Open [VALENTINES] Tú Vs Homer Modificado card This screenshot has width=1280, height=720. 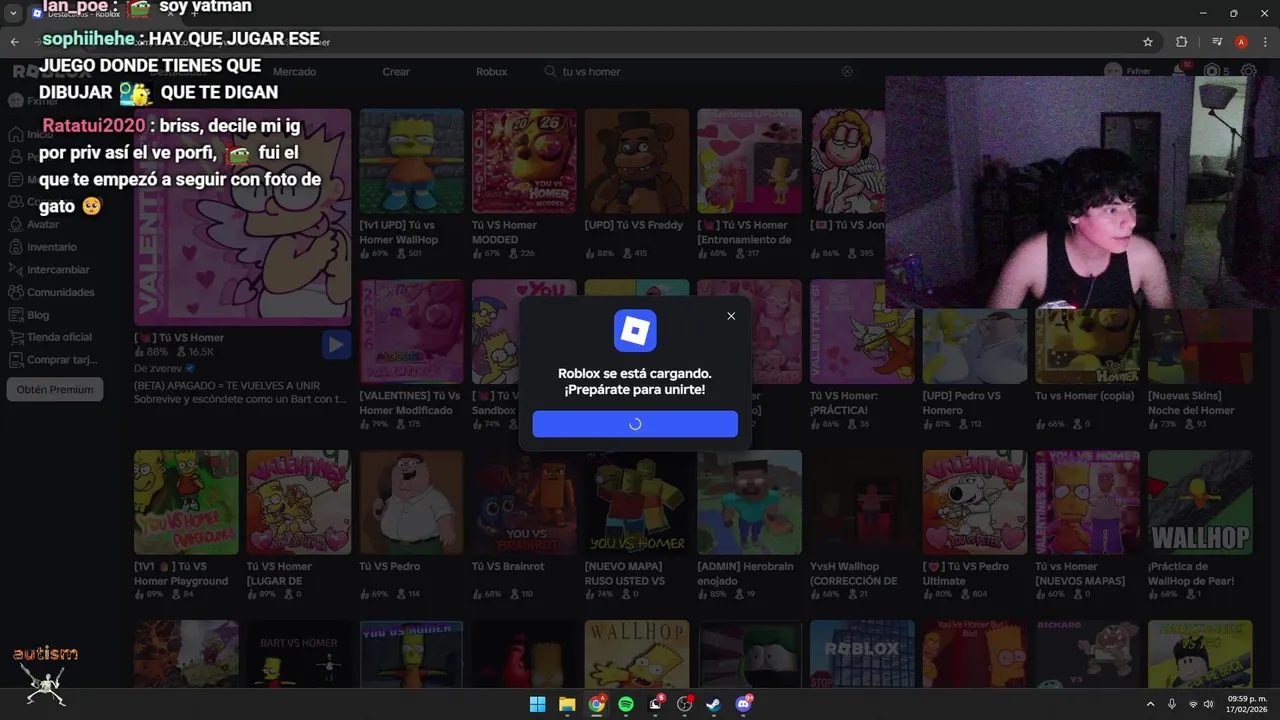coord(411,355)
